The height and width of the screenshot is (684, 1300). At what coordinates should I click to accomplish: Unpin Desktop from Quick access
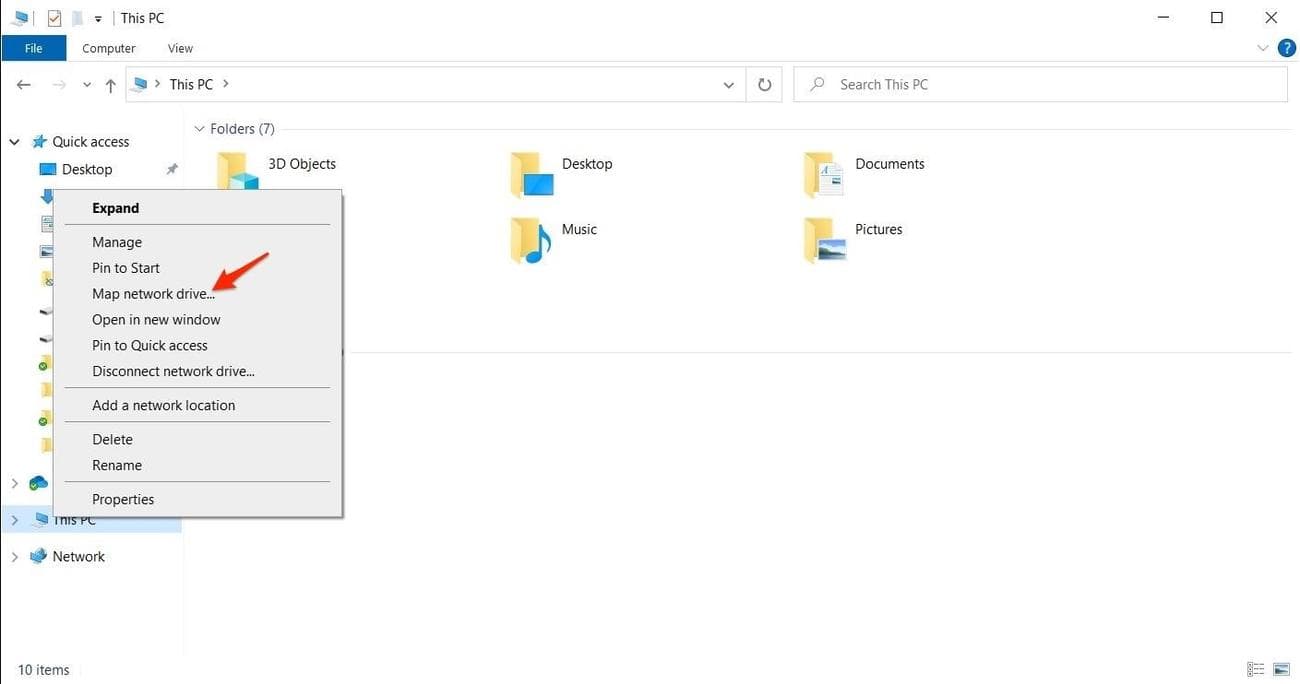click(x=171, y=168)
